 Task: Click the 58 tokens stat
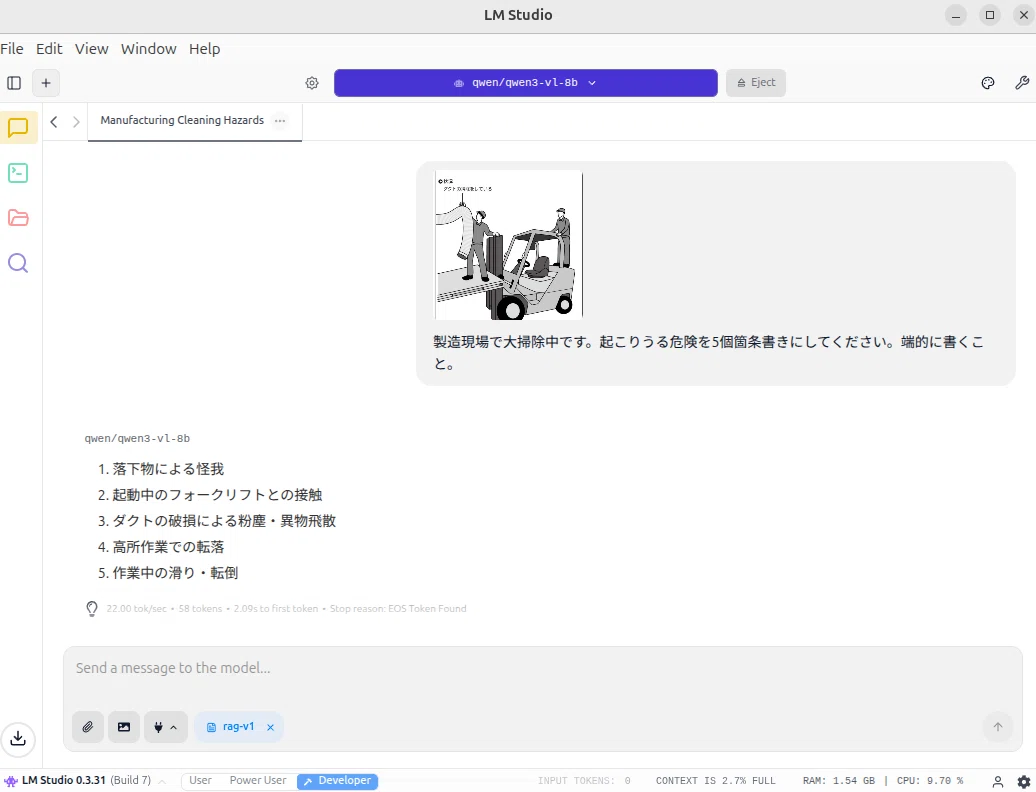pos(200,608)
